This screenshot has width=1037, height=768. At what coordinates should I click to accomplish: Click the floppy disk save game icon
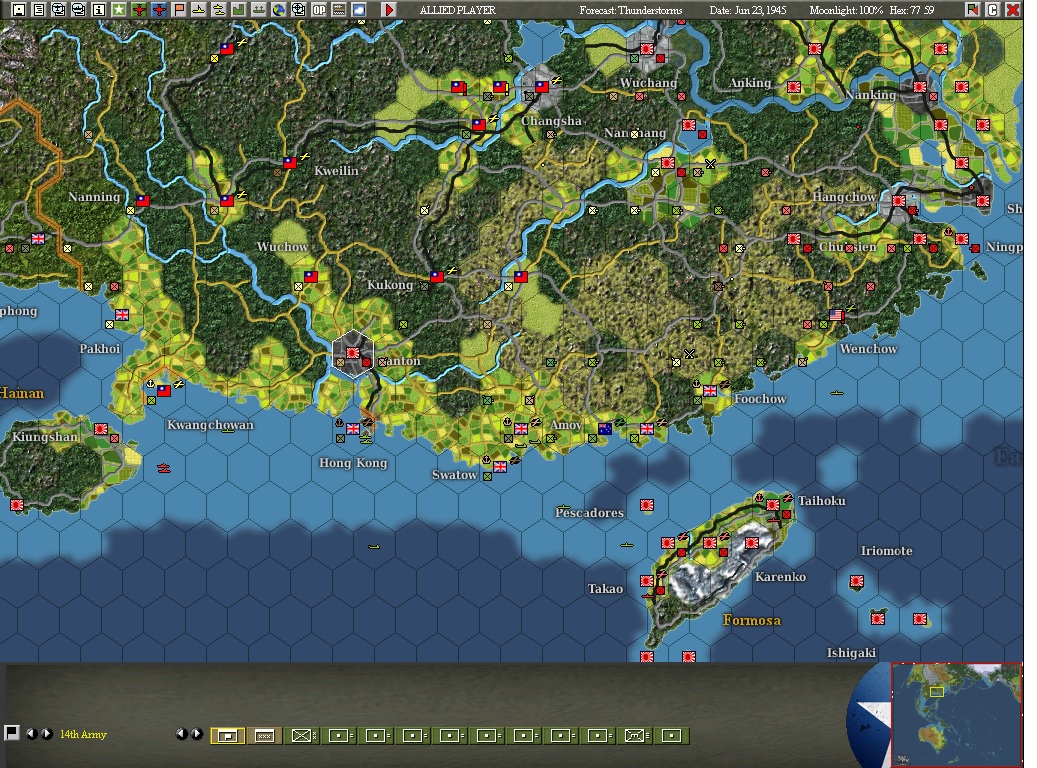(x=19, y=9)
